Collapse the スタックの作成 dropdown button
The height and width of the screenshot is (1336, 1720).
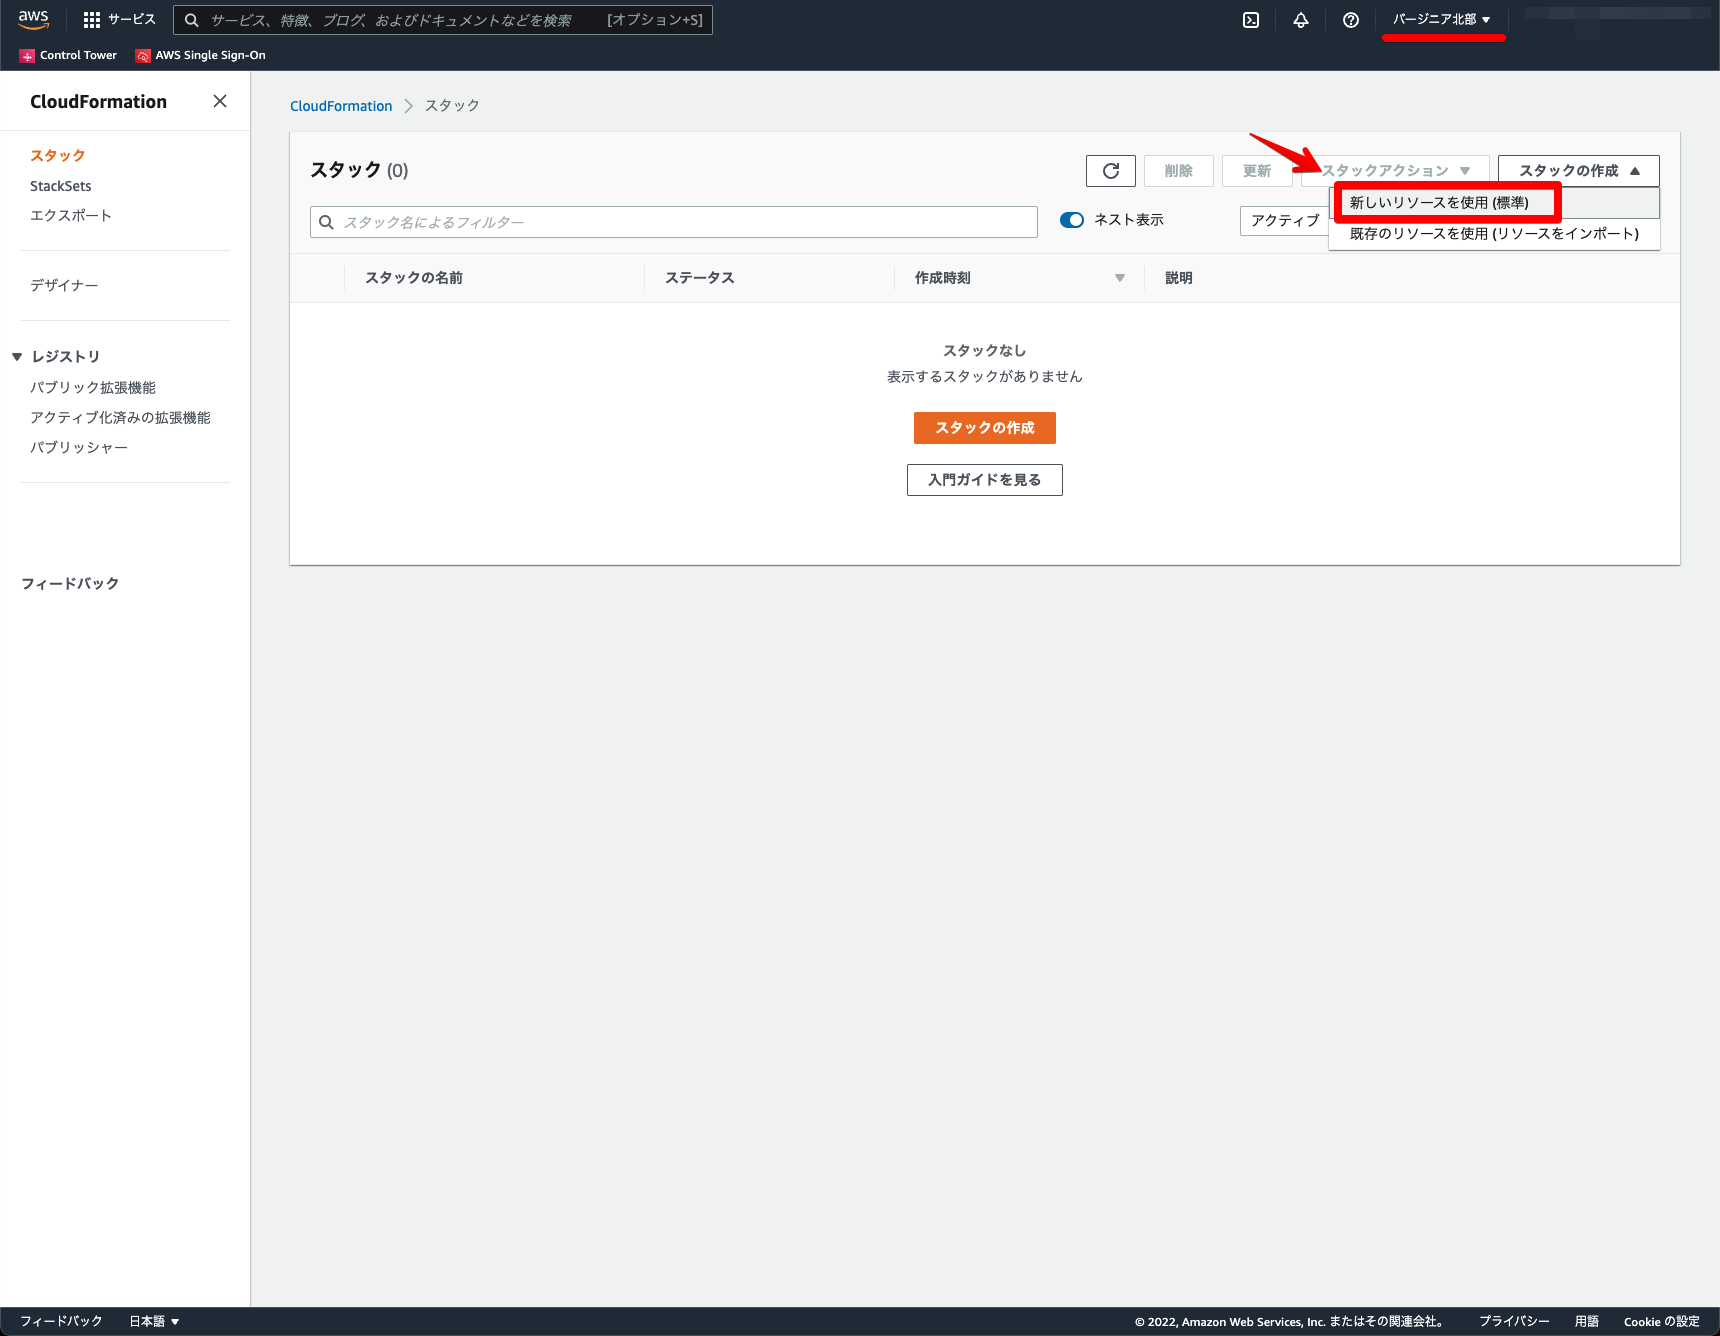pos(1579,171)
